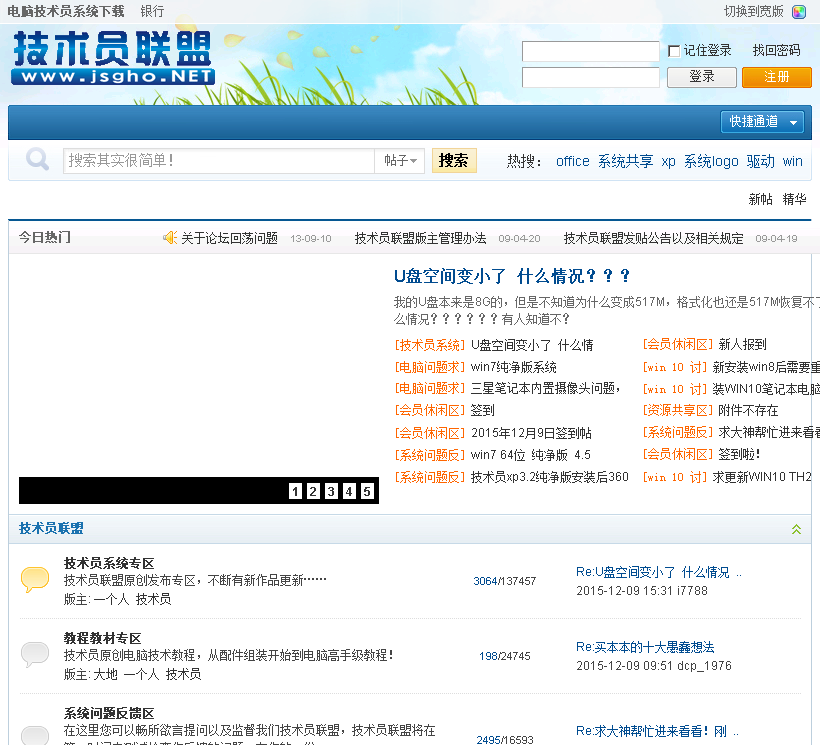Click post count 3064/137457
Image resolution: width=820 pixels, height=745 pixels.
point(505,581)
